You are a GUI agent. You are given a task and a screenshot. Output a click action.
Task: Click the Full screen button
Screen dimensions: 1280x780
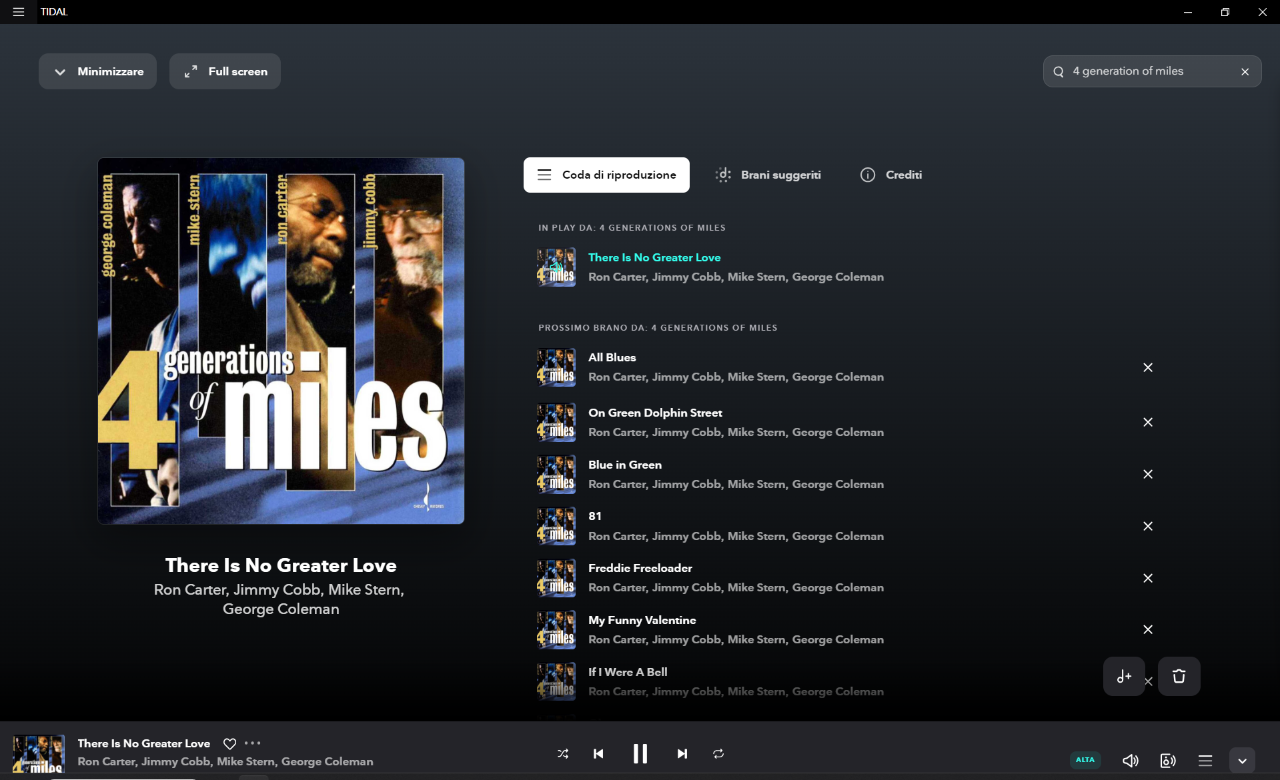tap(225, 72)
